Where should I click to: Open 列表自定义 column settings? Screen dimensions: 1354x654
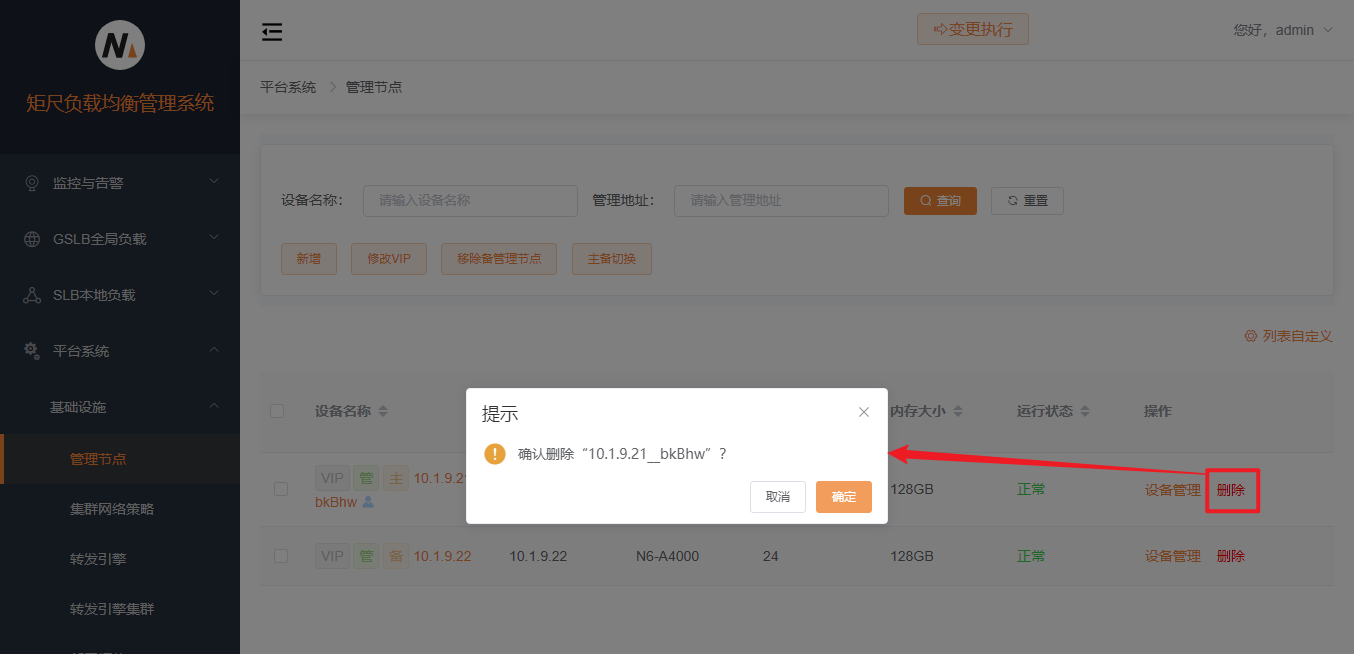(1288, 336)
